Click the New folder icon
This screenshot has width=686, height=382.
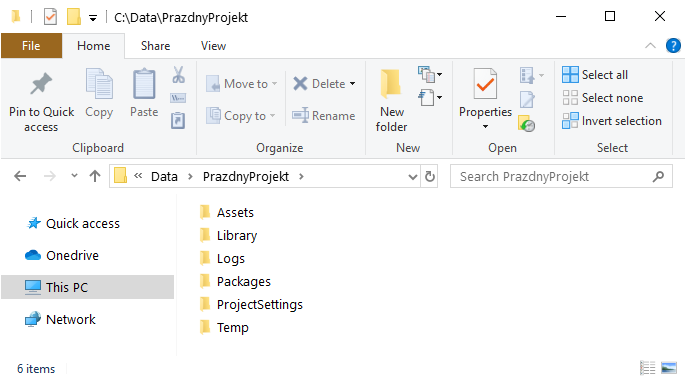coord(391,84)
